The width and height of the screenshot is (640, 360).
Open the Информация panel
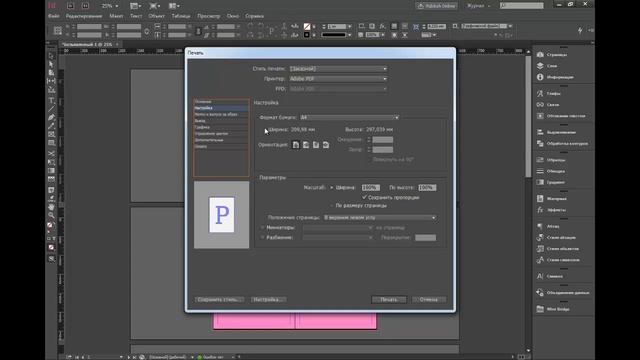555,77
